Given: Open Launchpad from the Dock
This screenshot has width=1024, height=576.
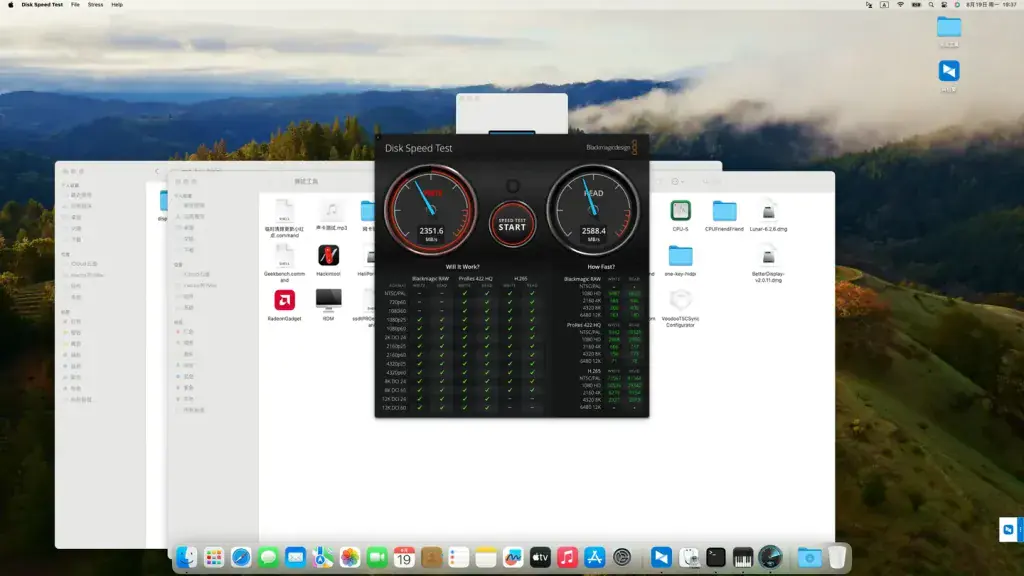Looking at the screenshot, I should point(214,557).
